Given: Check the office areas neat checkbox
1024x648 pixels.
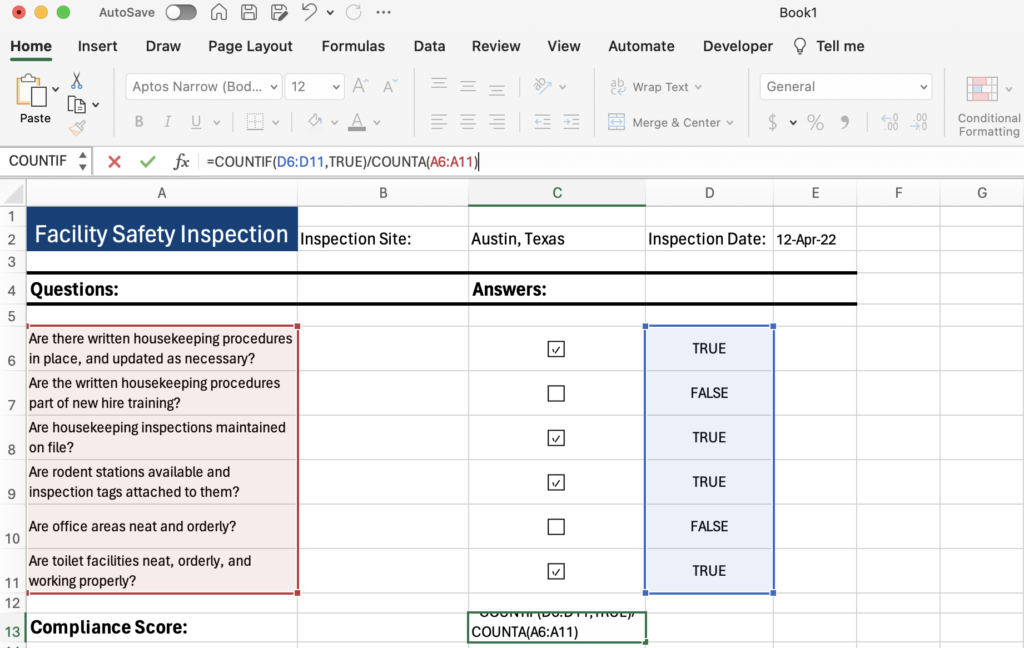Looking at the screenshot, I should 556,526.
